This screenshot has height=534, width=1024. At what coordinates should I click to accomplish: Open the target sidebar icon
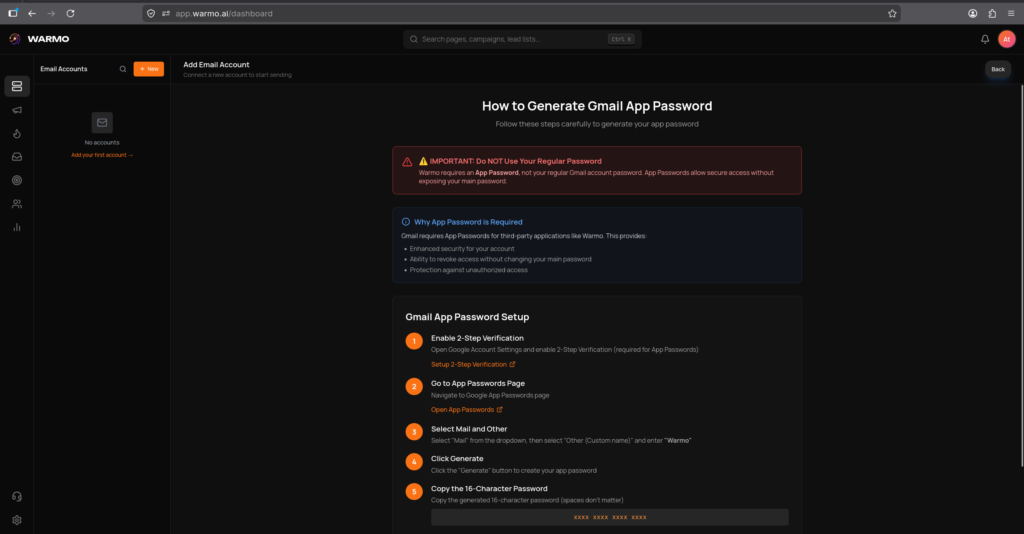(x=17, y=180)
